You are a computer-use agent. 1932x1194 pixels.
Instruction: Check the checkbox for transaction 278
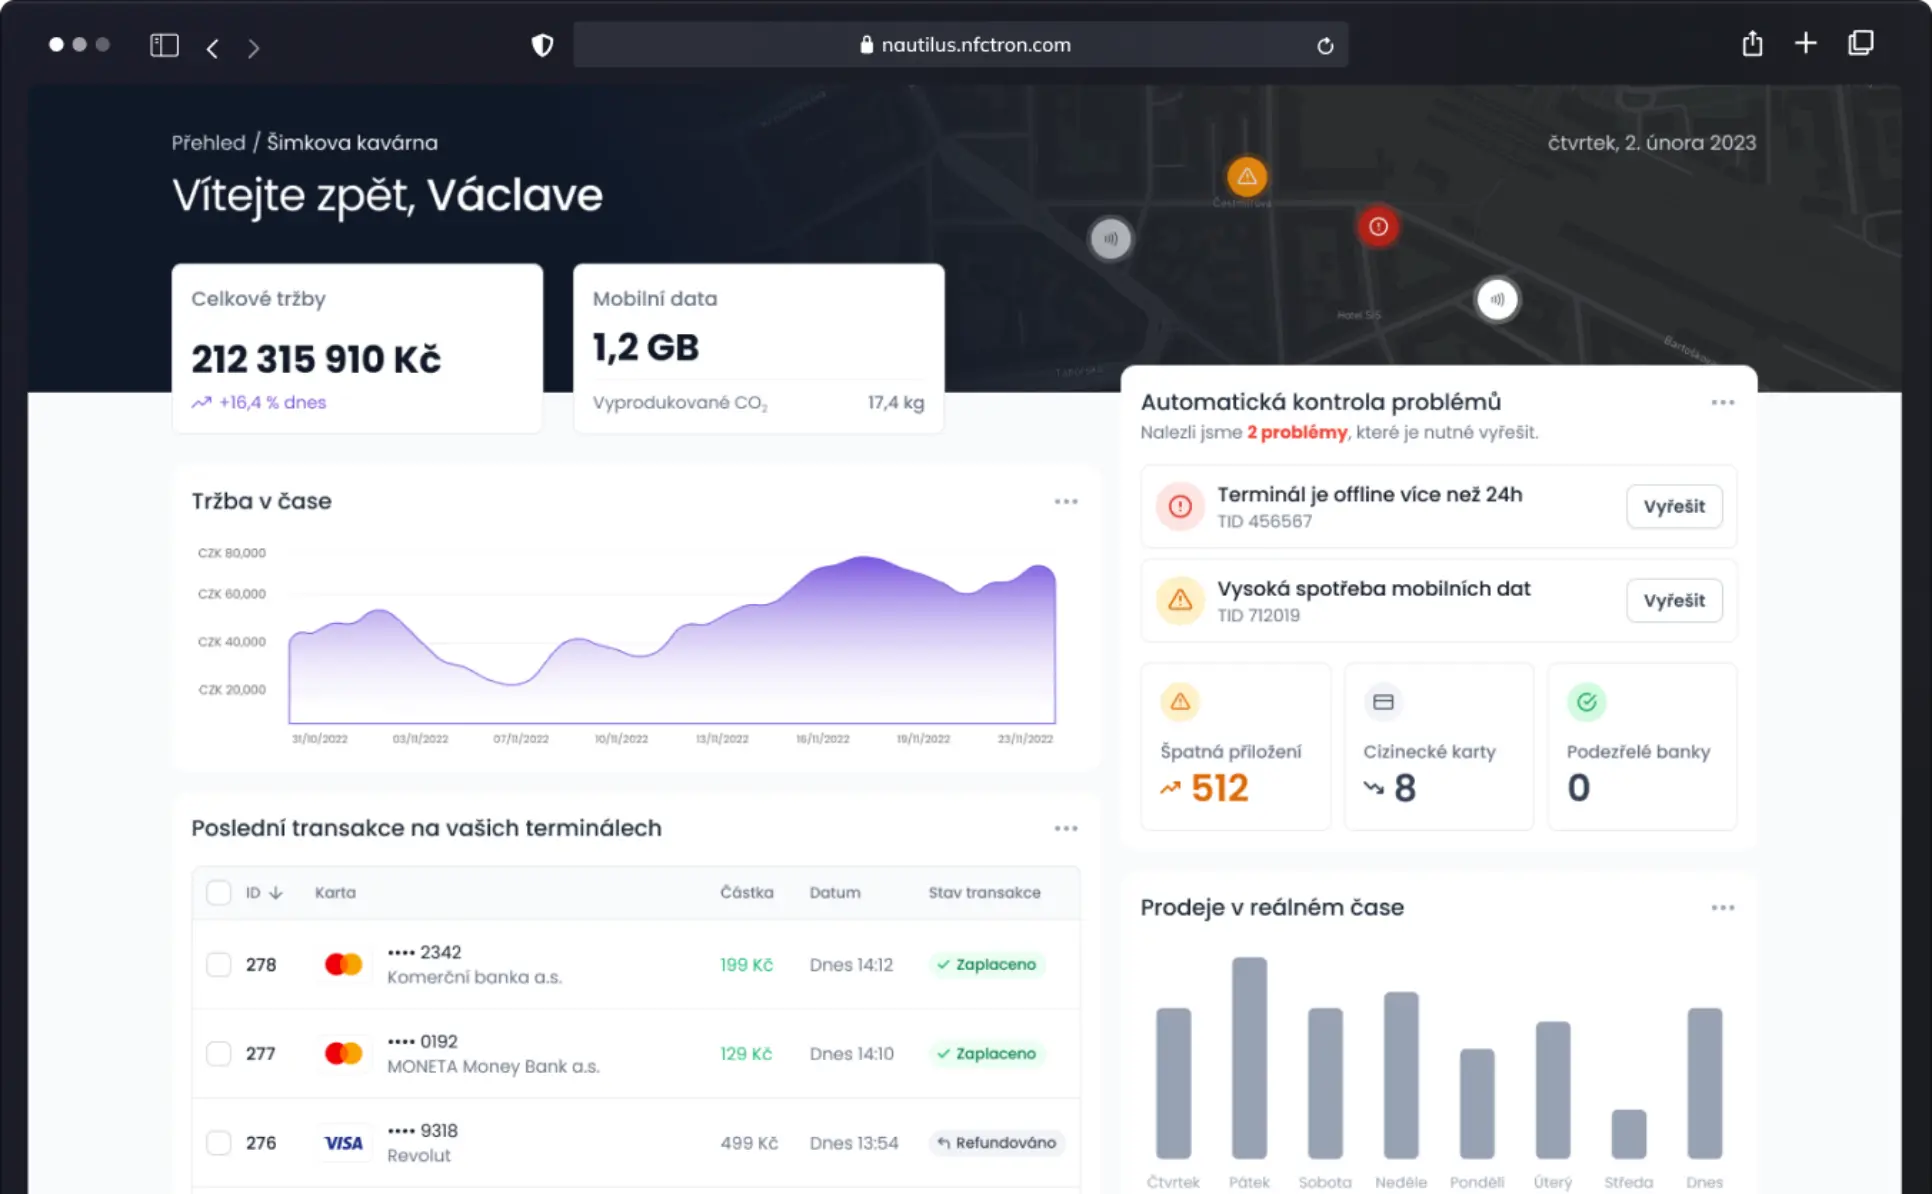pos(218,964)
